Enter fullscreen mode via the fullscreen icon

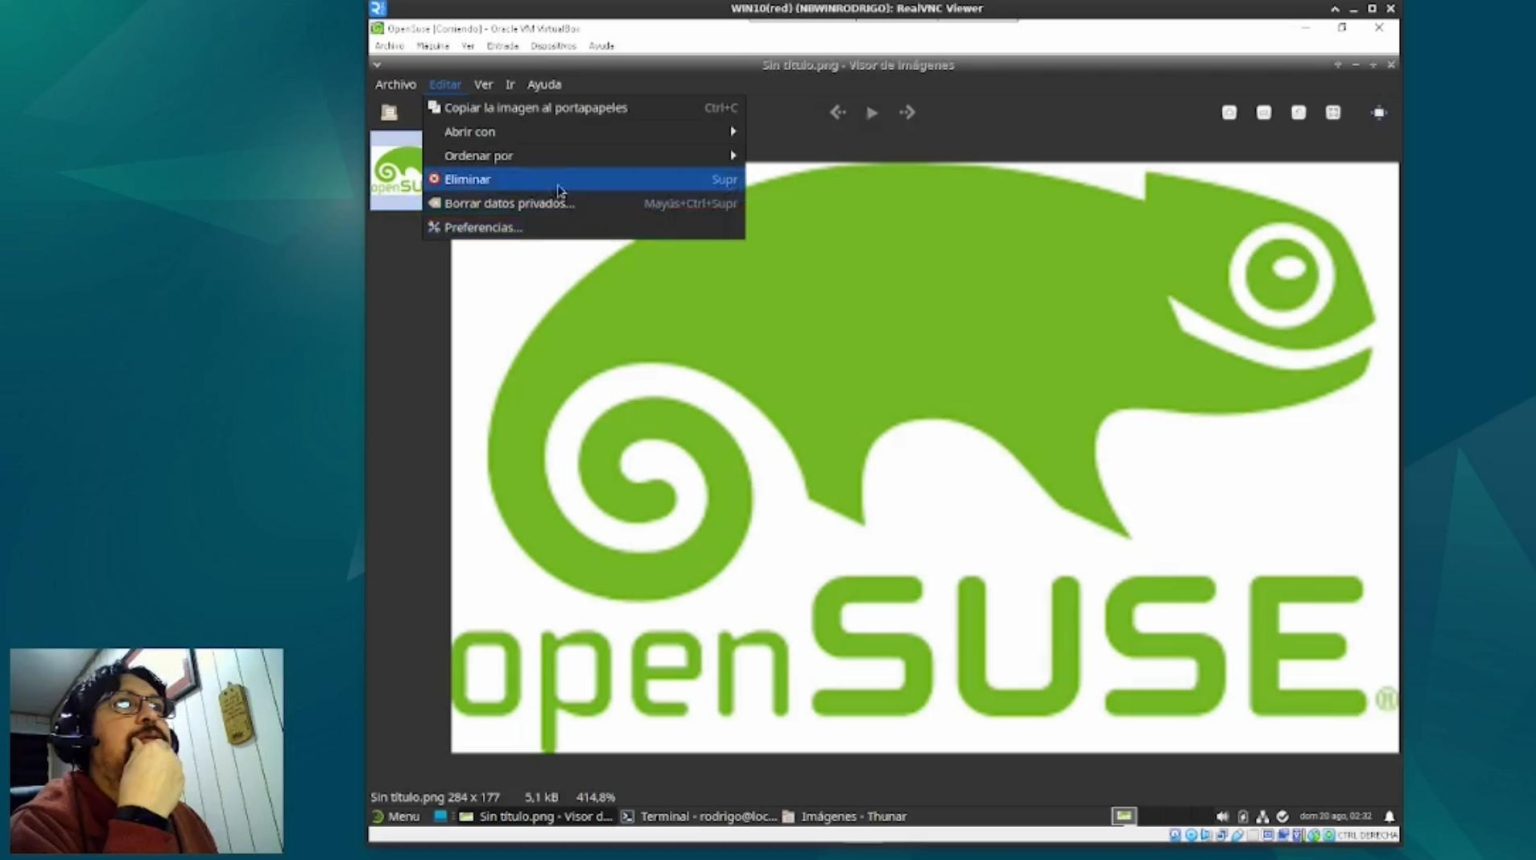[x=1378, y=112]
